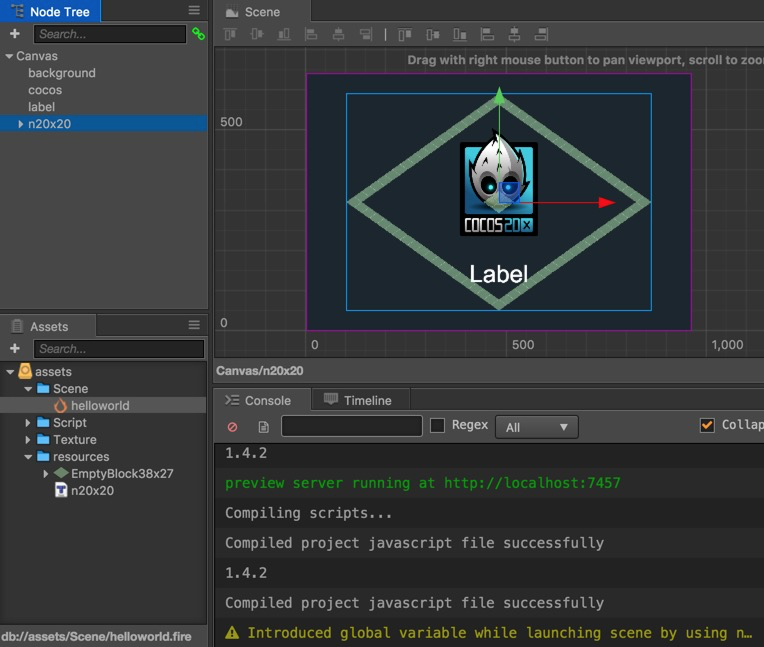The width and height of the screenshot is (764, 647).
Task: Open the console log file icon
Action: click(264, 427)
